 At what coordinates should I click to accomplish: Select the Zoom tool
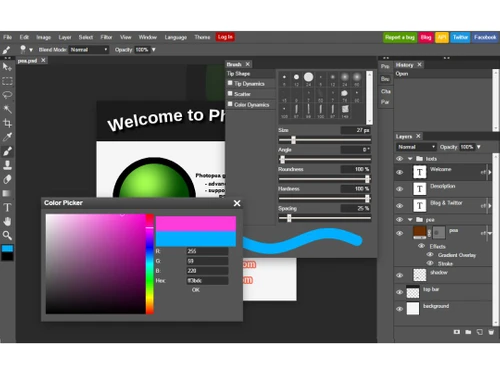7,235
